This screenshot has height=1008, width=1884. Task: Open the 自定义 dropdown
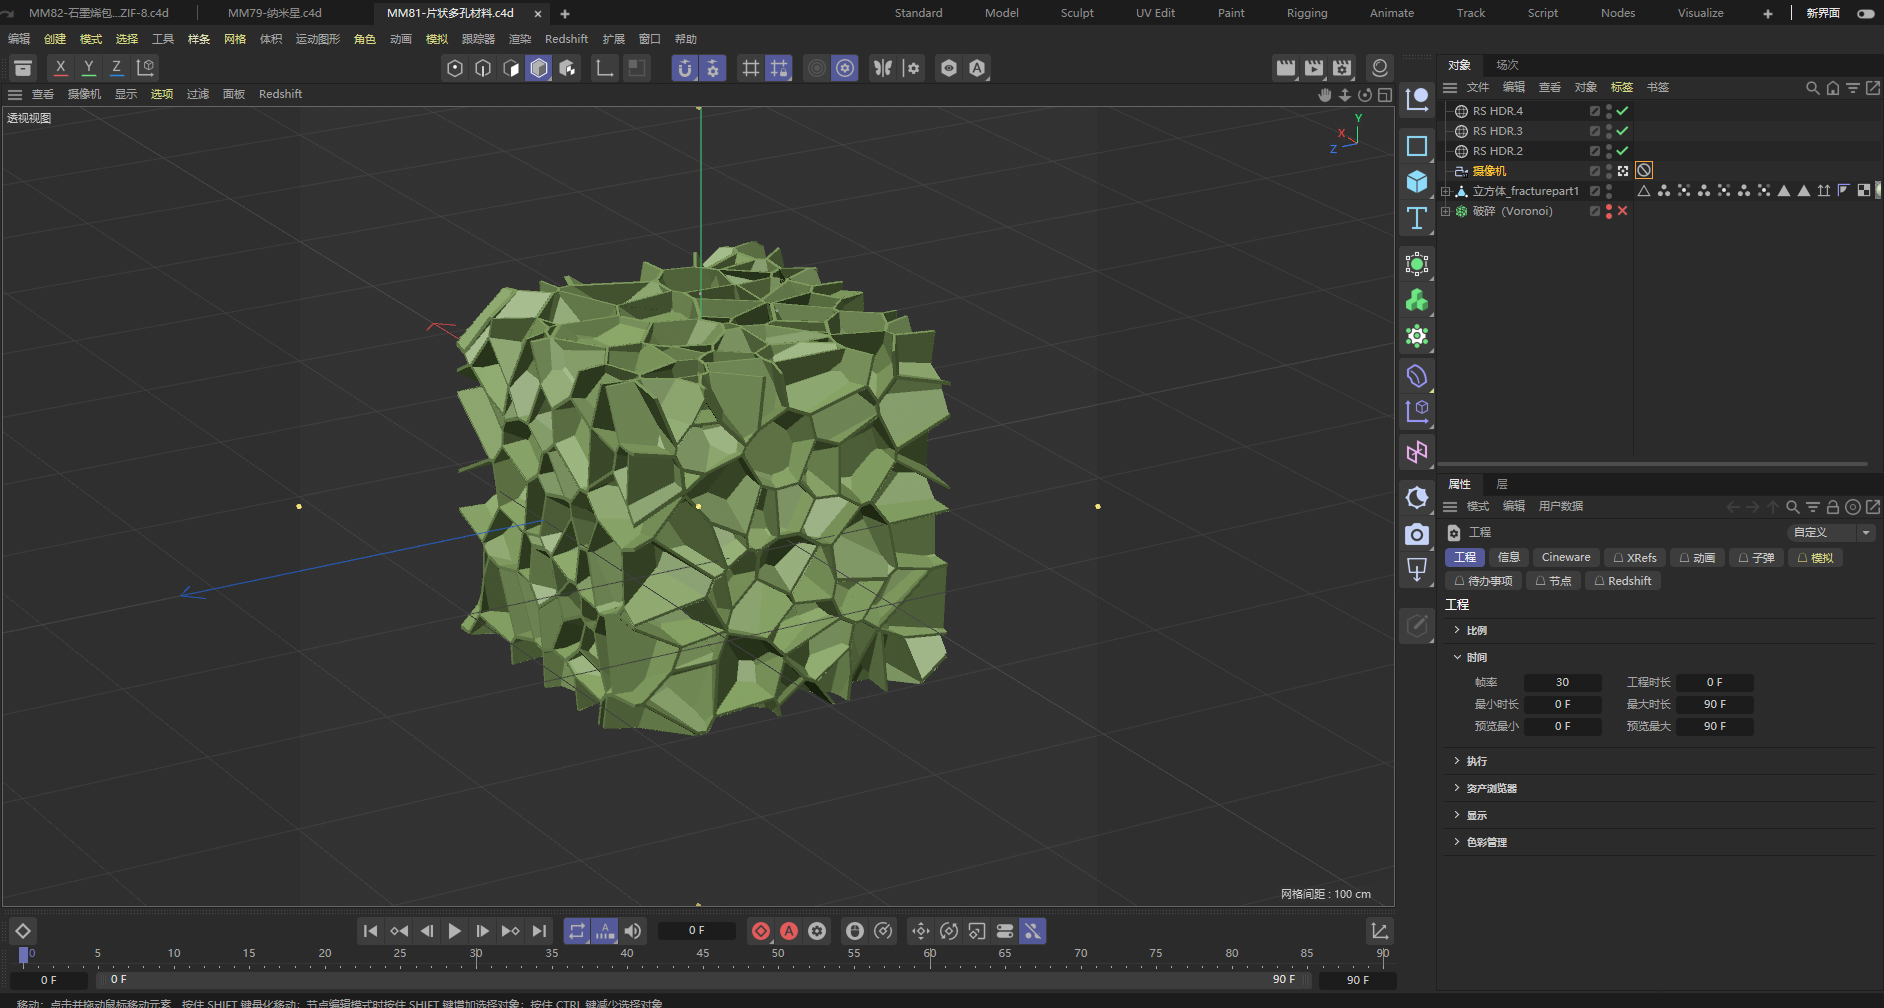(1830, 533)
